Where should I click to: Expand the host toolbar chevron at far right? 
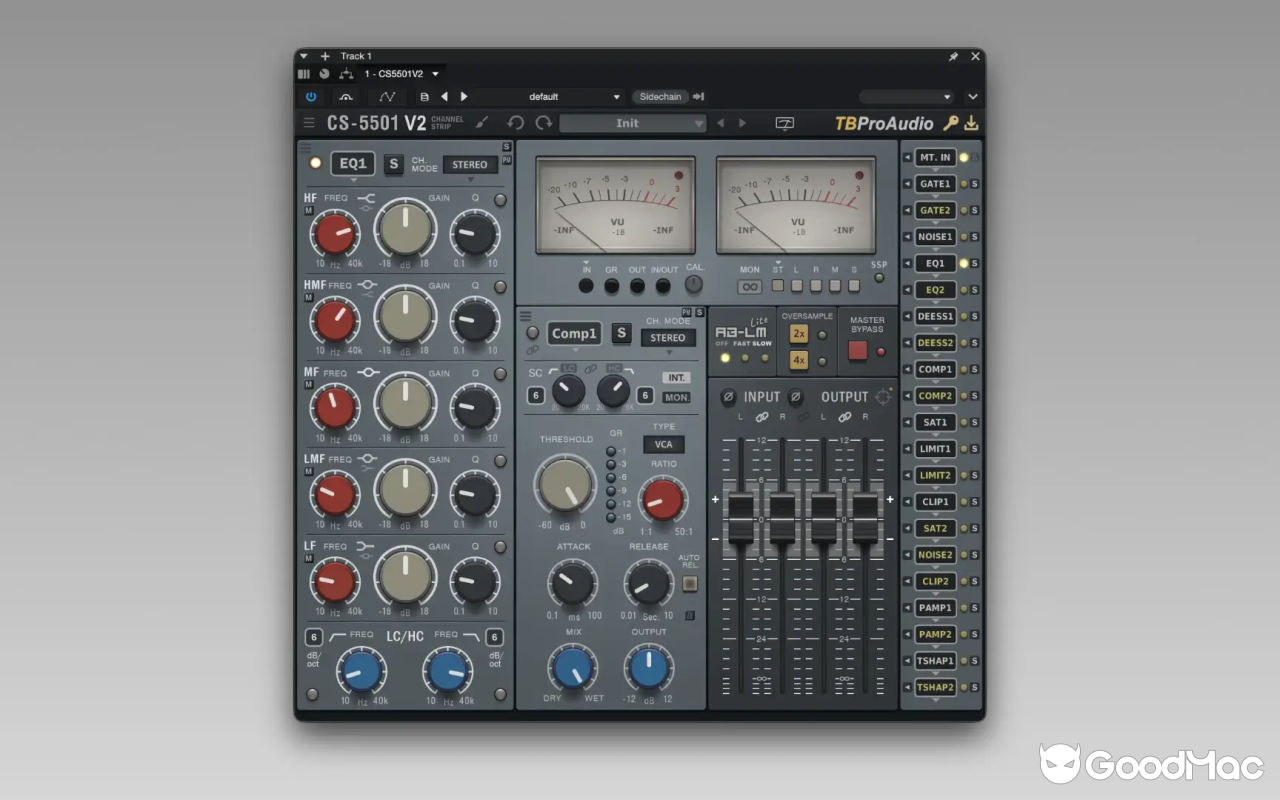tap(973, 97)
